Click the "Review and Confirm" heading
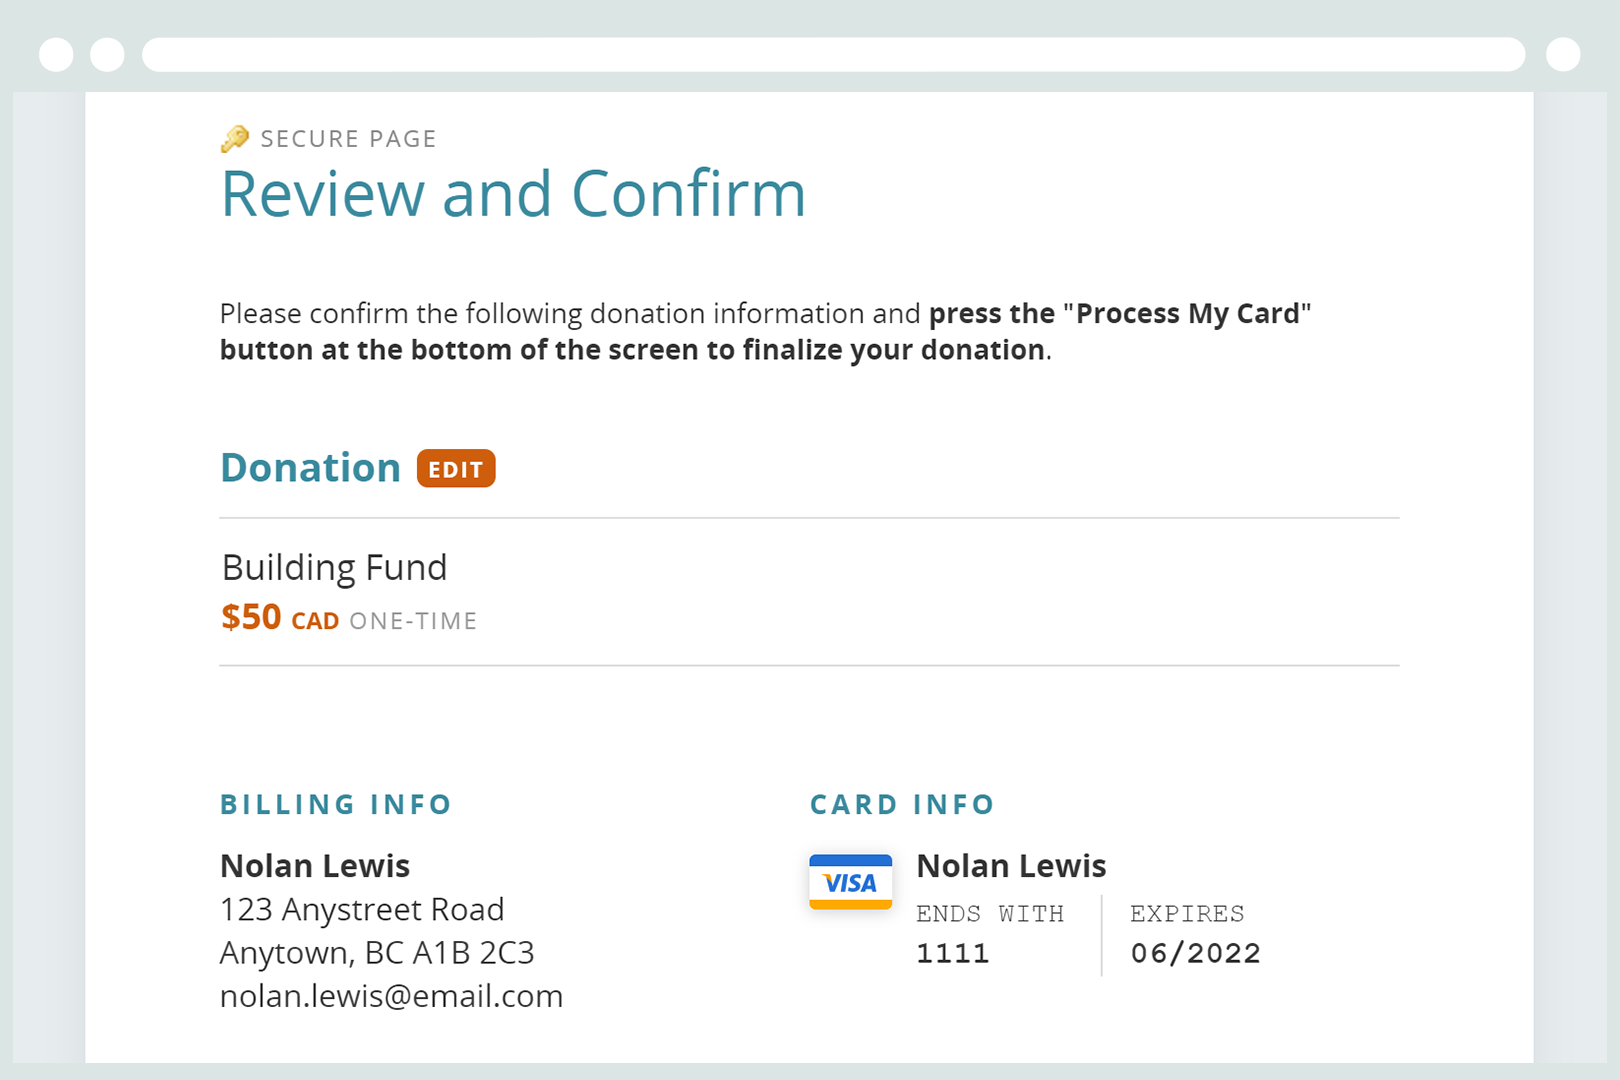 513,194
